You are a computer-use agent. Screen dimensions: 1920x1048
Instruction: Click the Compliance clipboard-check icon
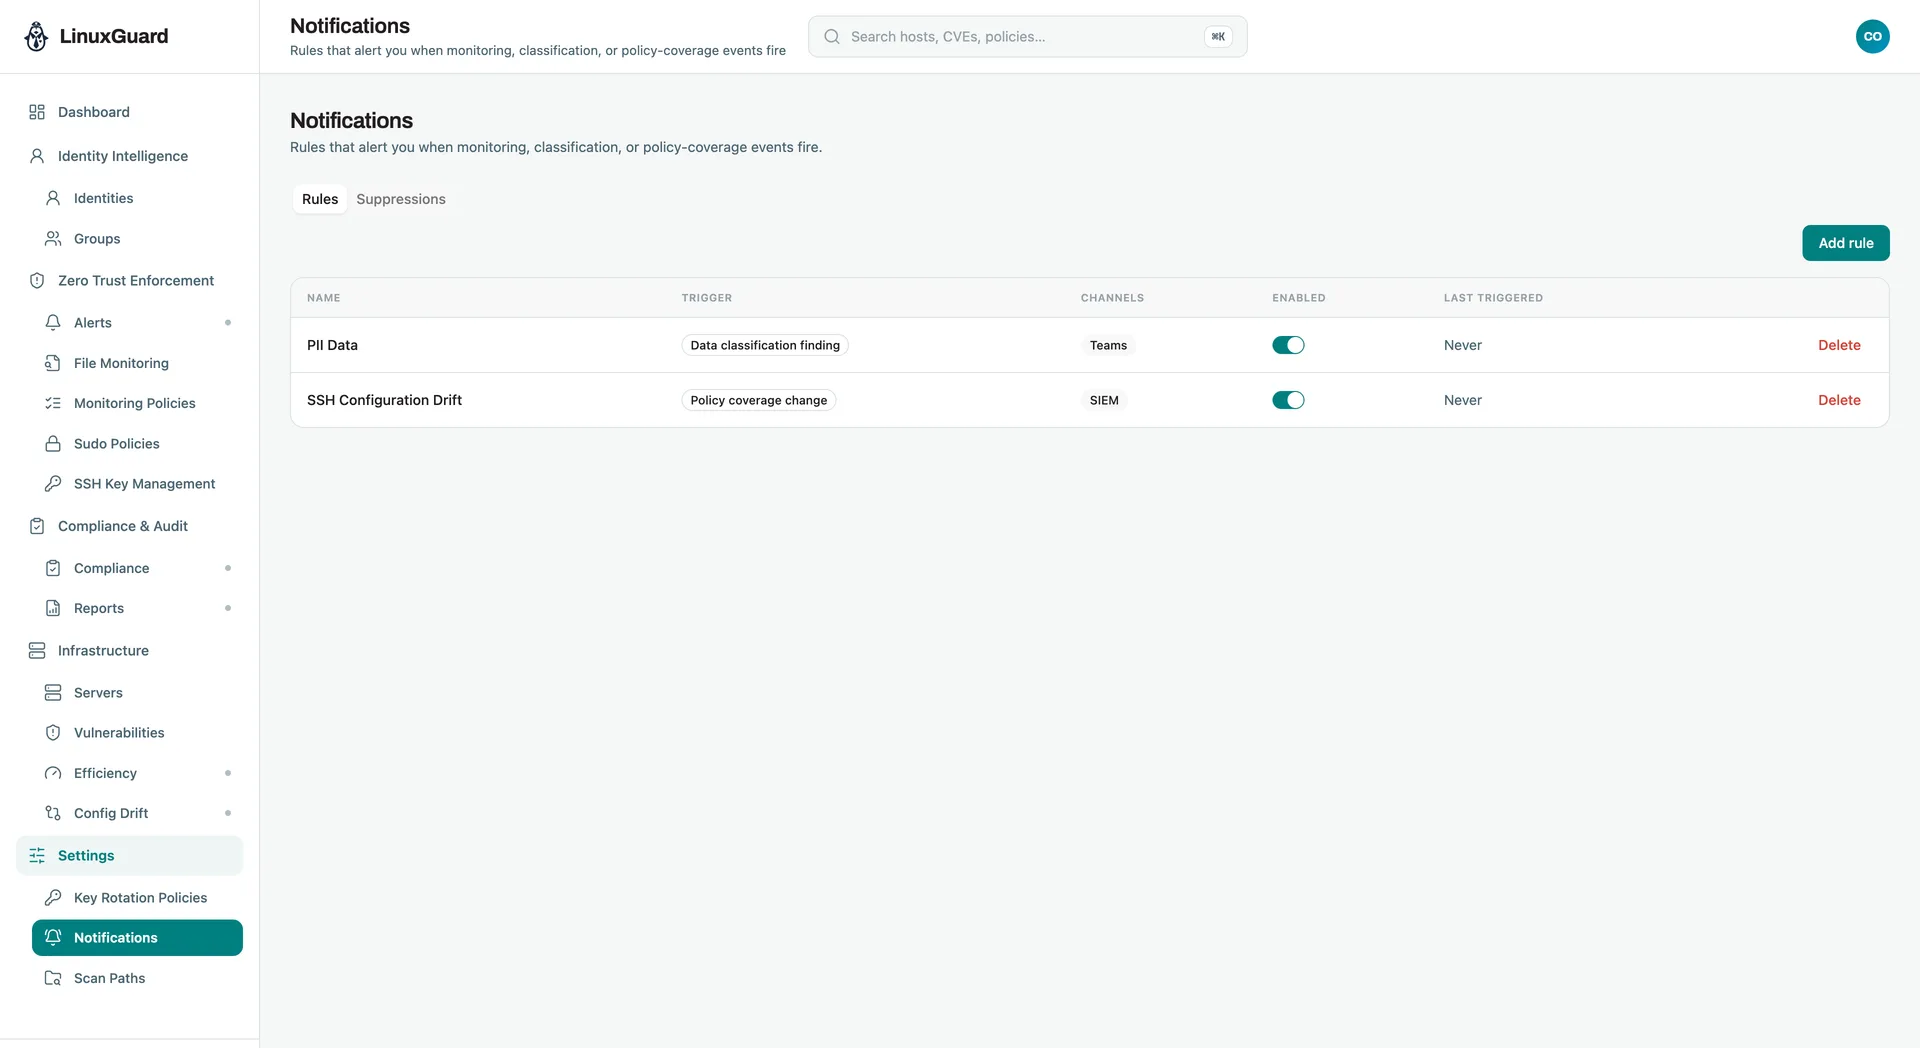(53, 568)
